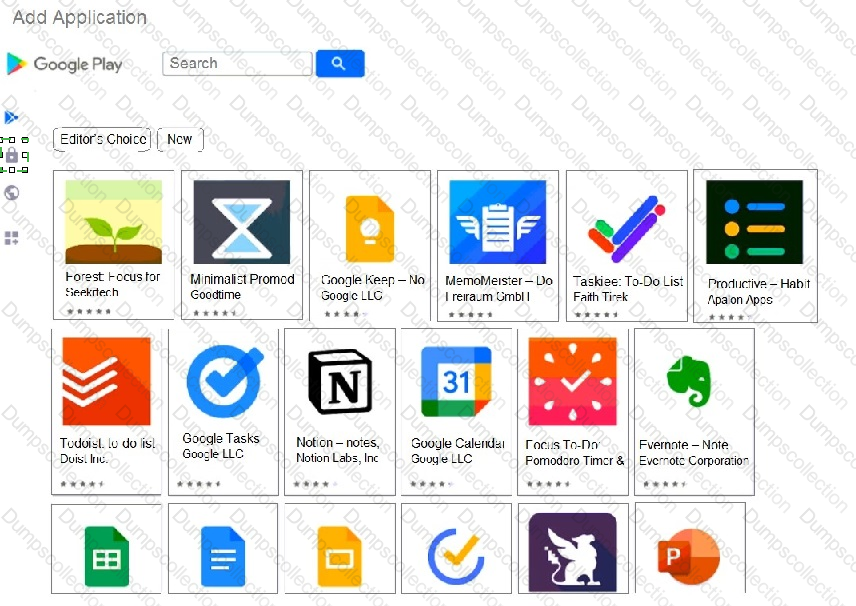This screenshot has width=856, height=606.
Task: Select the Google Keep app icon
Action: pyautogui.click(x=370, y=229)
